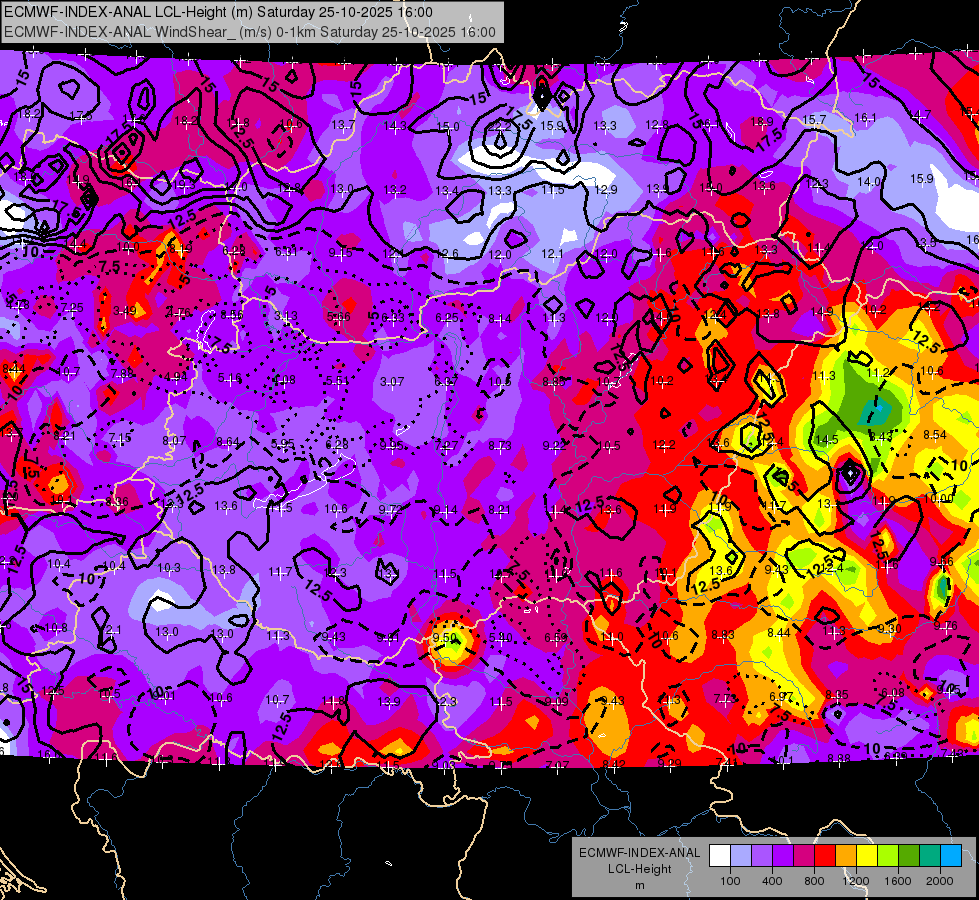Click the yellow legend swatch
The height and width of the screenshot is (900, 979).
pos(867,856)
